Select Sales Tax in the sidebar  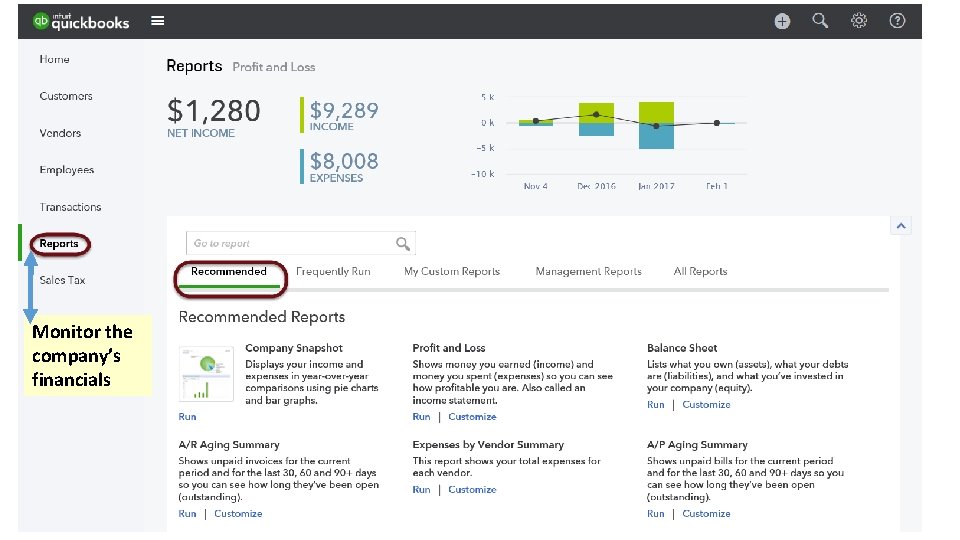click(62, 280)
